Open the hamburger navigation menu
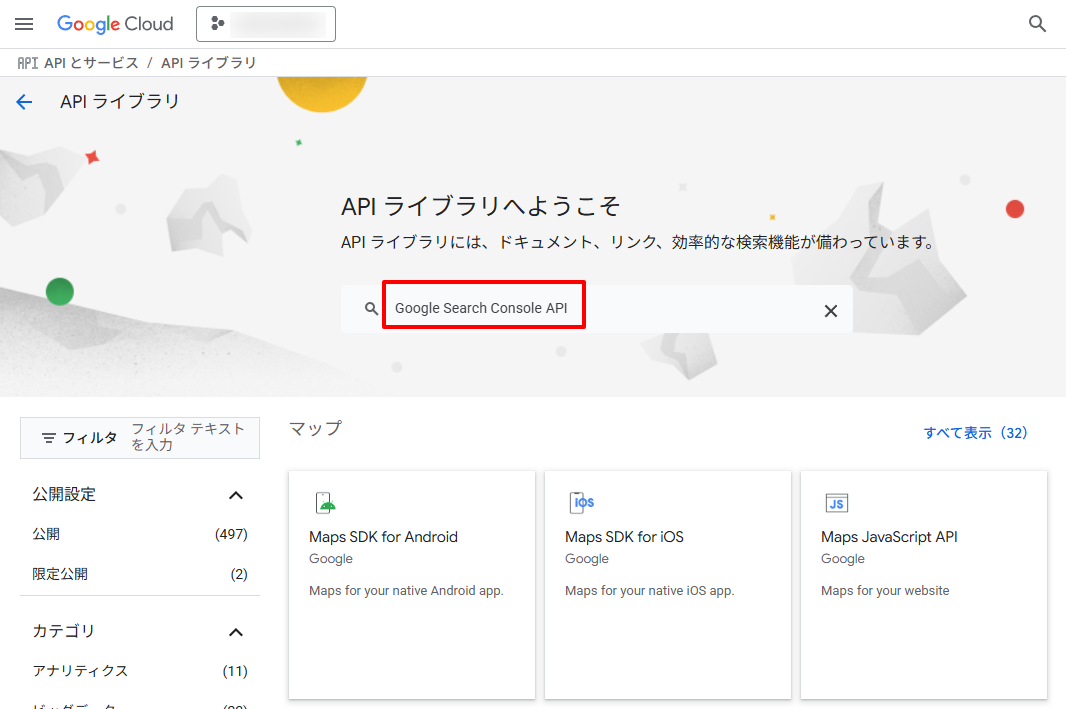 (24, 24)
